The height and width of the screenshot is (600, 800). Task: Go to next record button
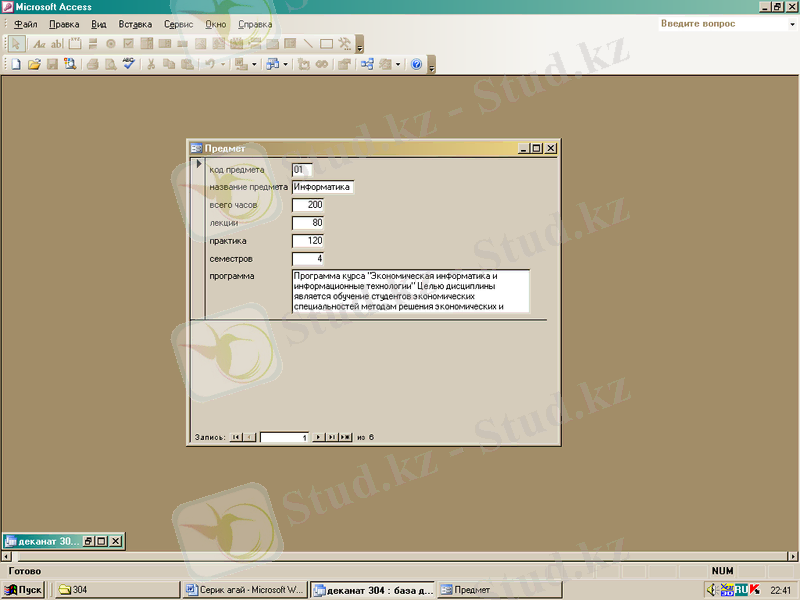(x=318, y=437)
